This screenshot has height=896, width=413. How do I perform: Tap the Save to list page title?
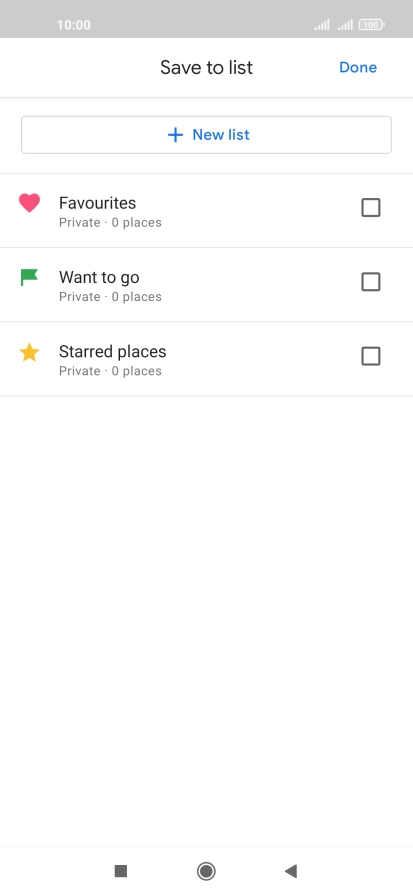(206, 67)
